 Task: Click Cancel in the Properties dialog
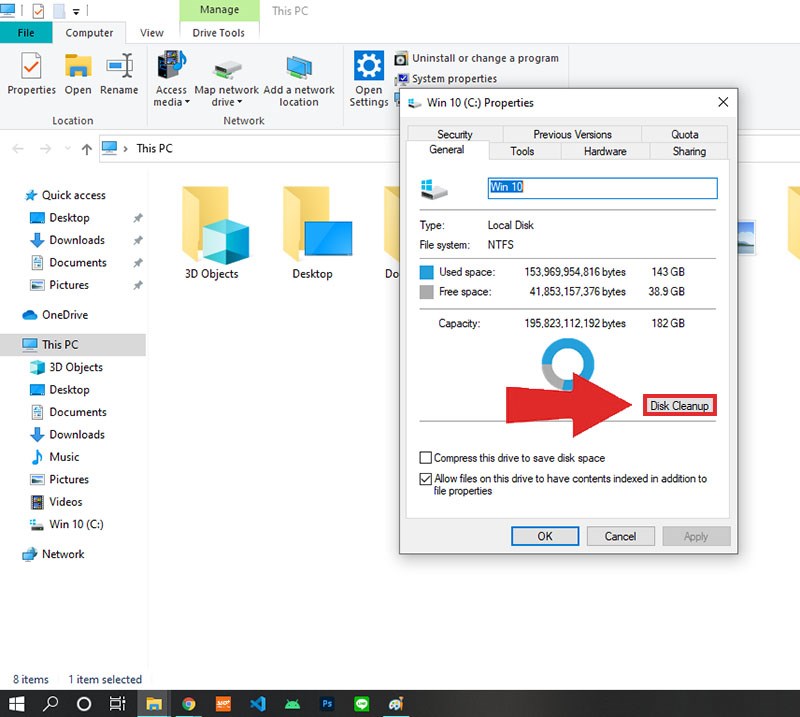click(x=620, y=536)
